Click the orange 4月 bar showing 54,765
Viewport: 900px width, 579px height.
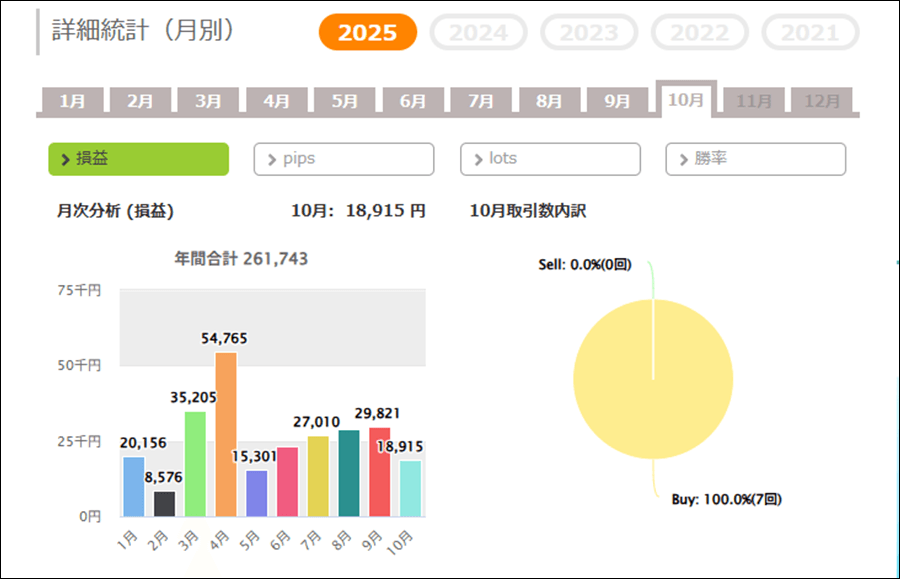[226, 435]
